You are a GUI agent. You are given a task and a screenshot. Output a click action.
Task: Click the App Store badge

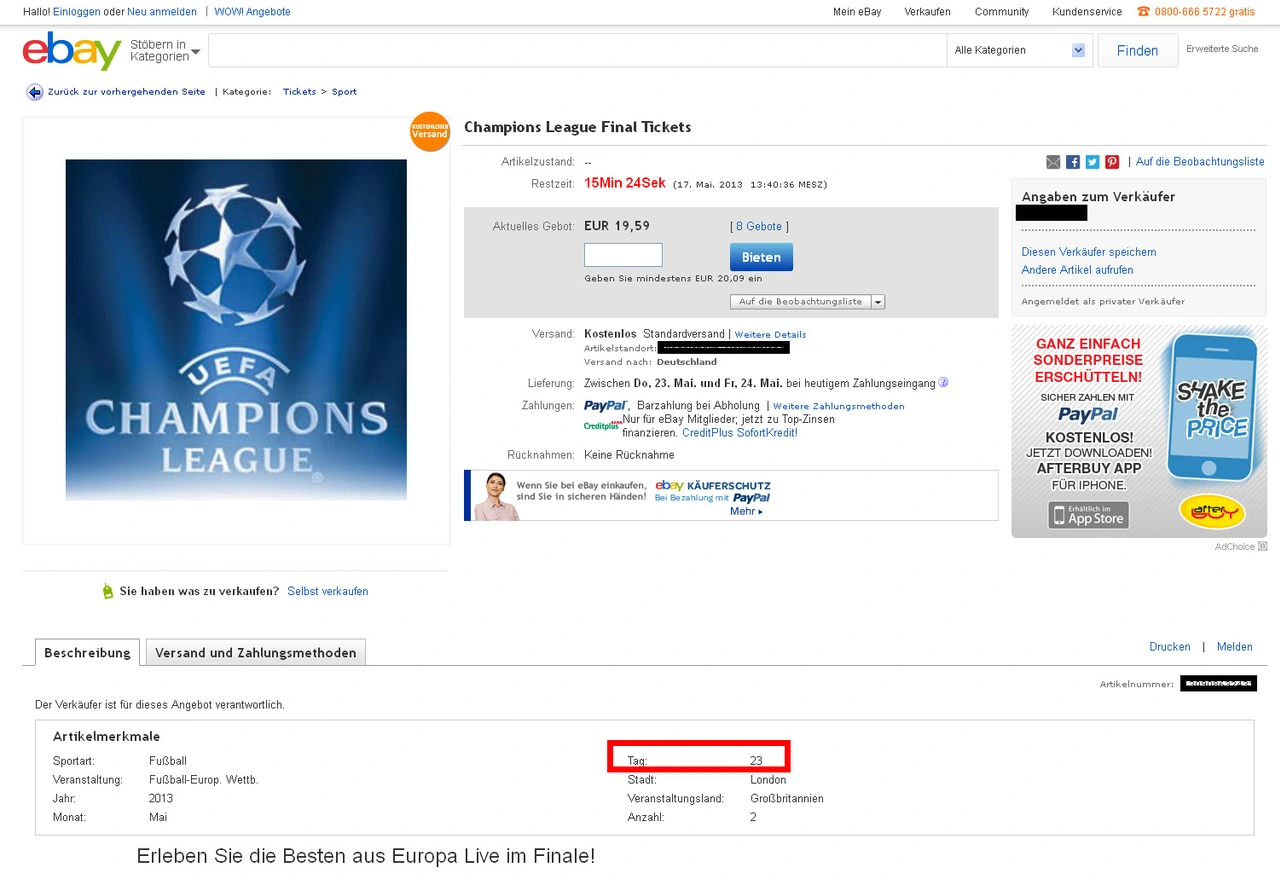(1088, 515)
